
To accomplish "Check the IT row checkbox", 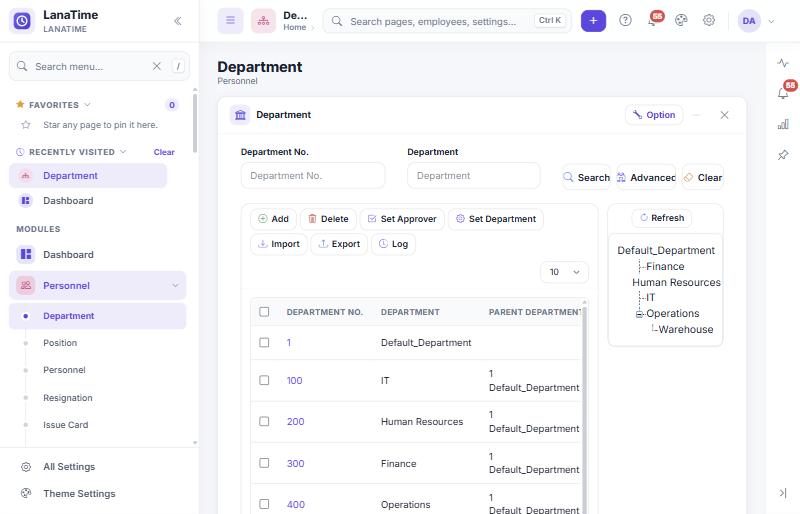I will pos(264,380).
